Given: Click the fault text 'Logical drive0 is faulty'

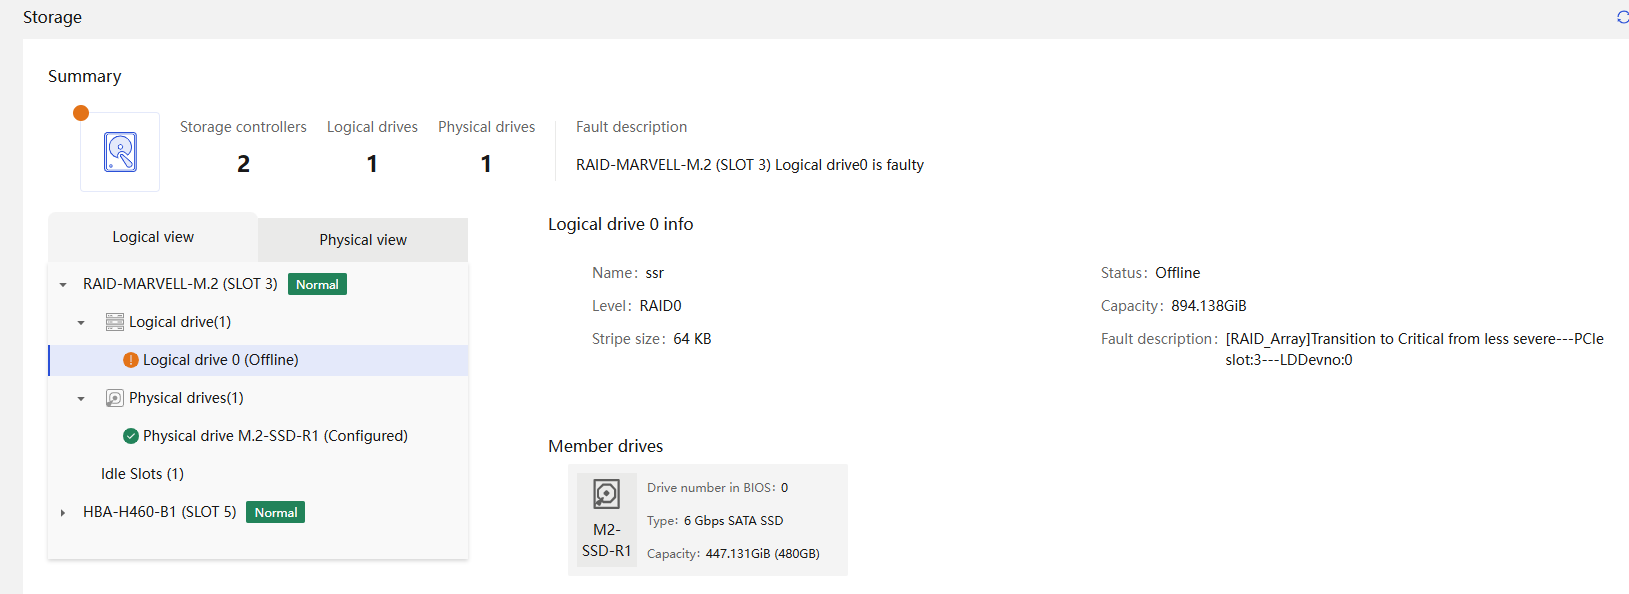Looking at the screenshot, I should [849, 165].
